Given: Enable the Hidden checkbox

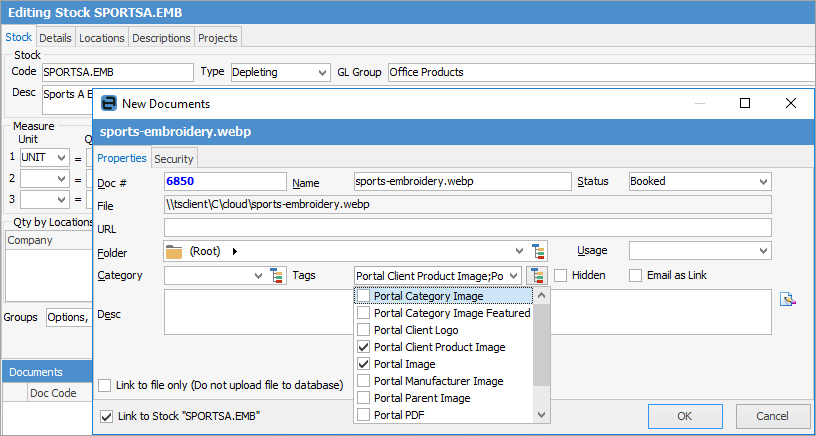Looking at the screenshot, I should [x=561, y=275].
